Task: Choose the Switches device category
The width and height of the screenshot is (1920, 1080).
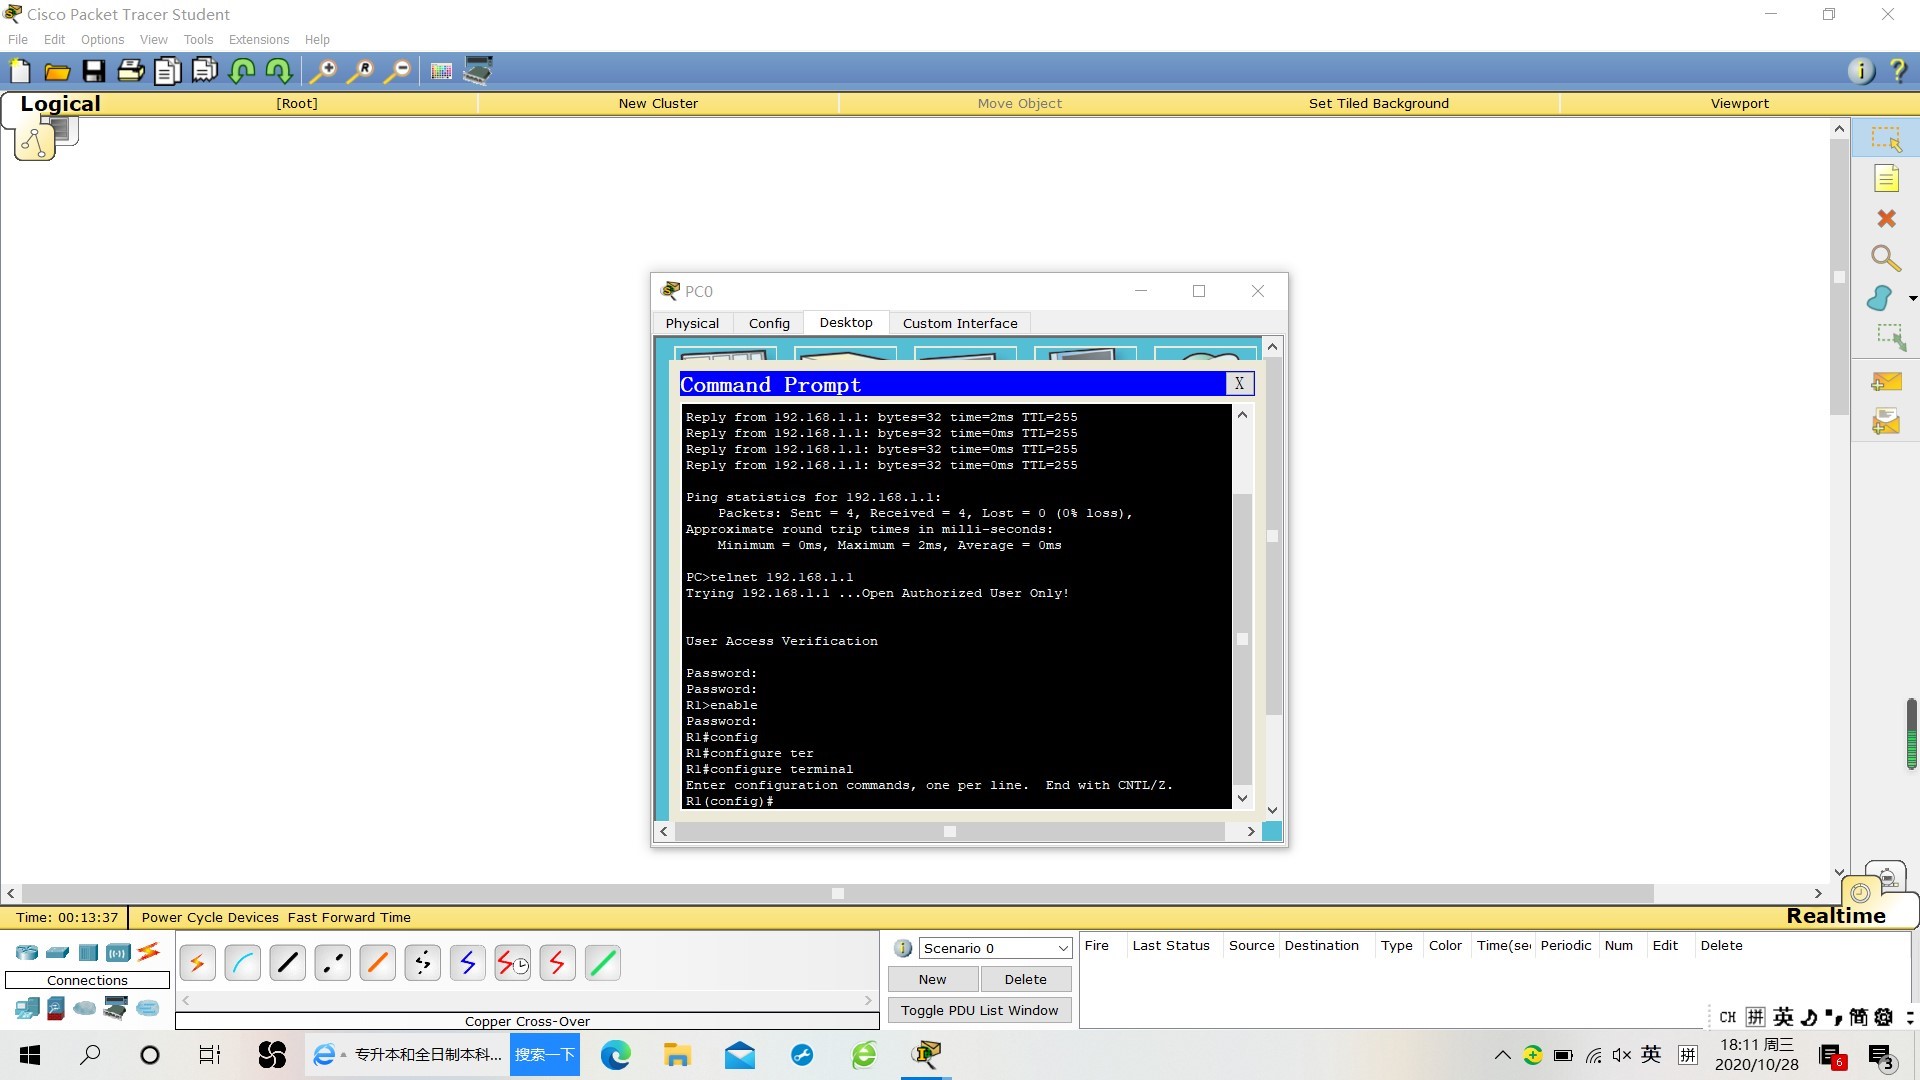Action: 58,952
